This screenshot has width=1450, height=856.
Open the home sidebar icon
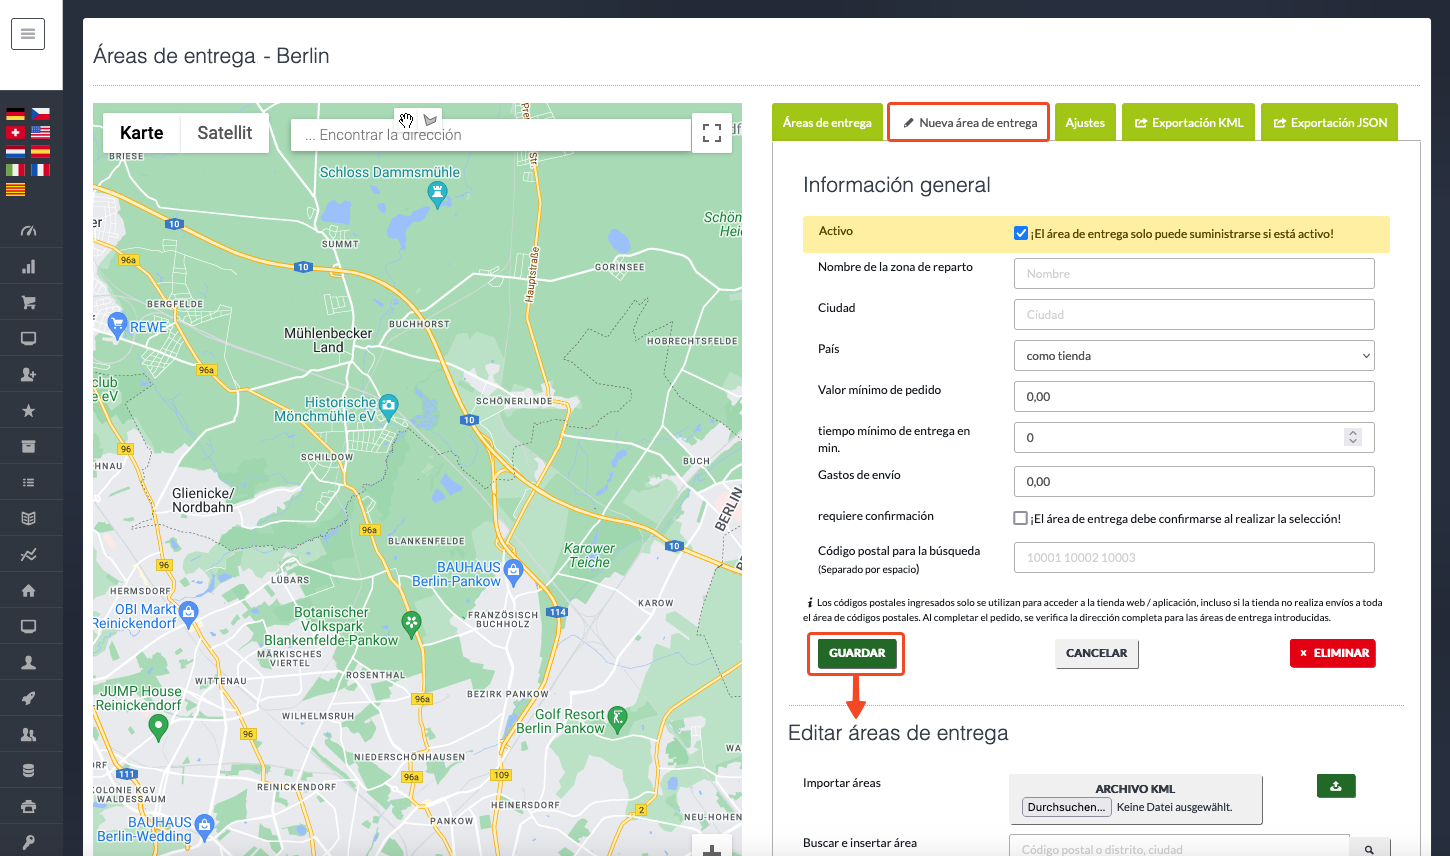(x=28, y=591)
